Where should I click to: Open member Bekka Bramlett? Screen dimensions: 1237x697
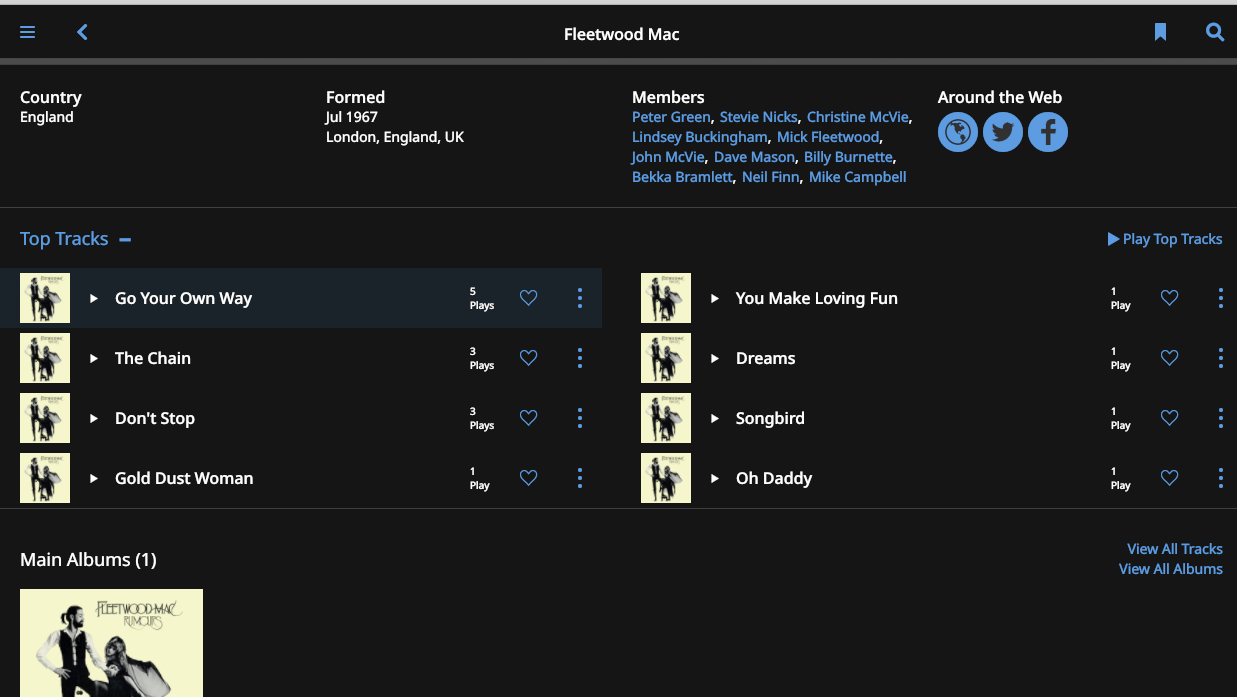point(682,177)
